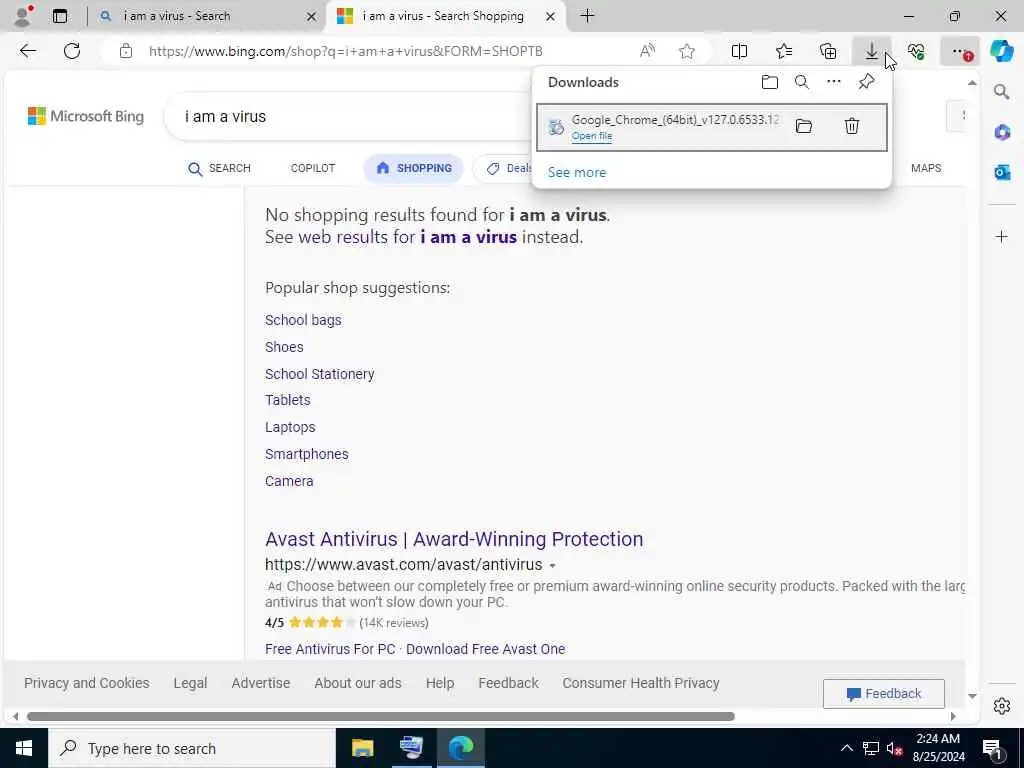Screen dimensions: 1024x768
Task: Pin the Downloads panel
Action: [x=866, y=82]
